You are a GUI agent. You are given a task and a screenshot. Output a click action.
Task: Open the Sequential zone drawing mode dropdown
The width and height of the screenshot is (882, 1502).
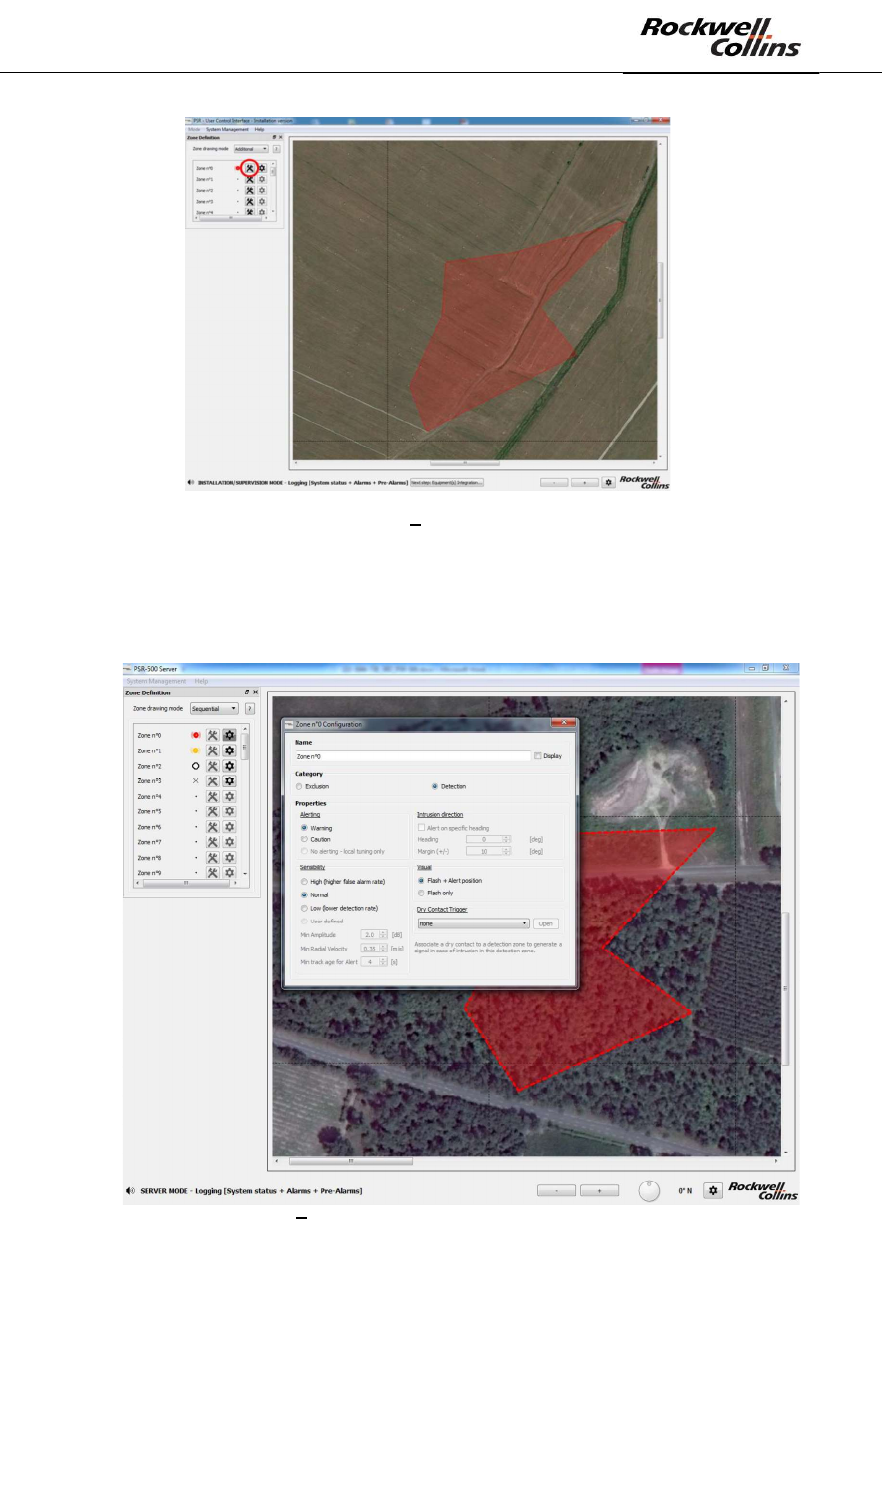(x=215, y=708)
